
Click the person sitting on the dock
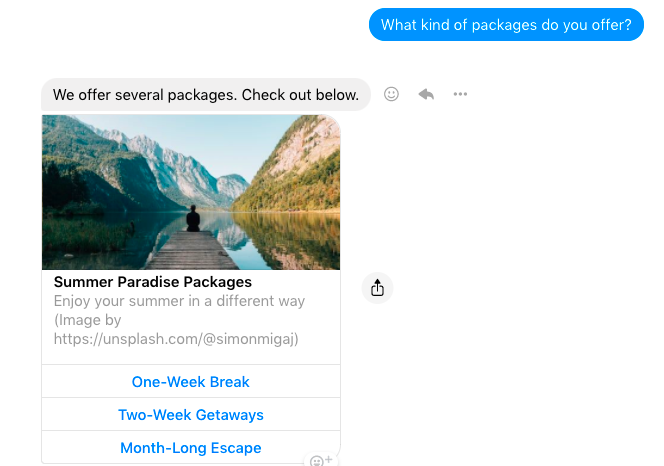coord(193,219)
